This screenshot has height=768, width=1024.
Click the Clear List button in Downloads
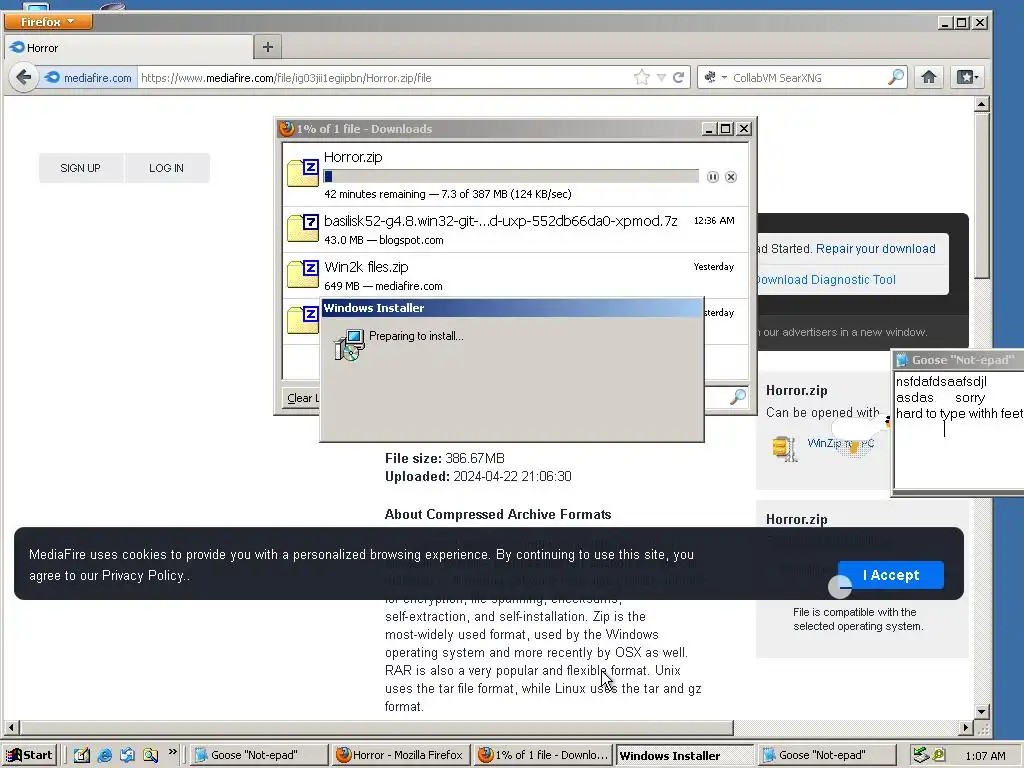302,398
